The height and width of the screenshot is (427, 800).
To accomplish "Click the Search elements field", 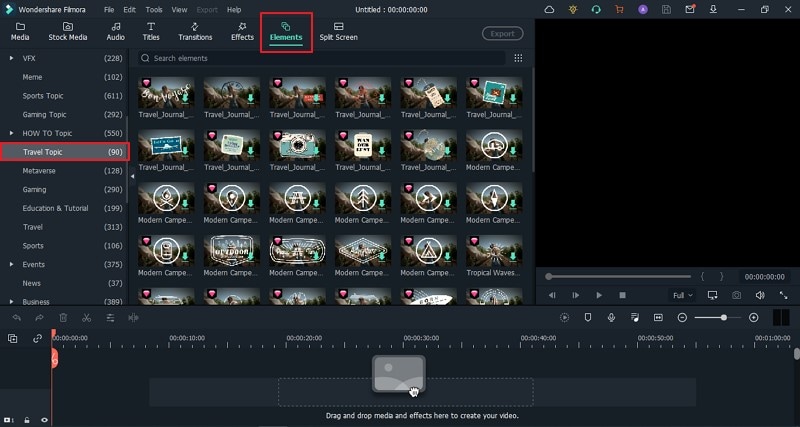I will coord(321,58).
